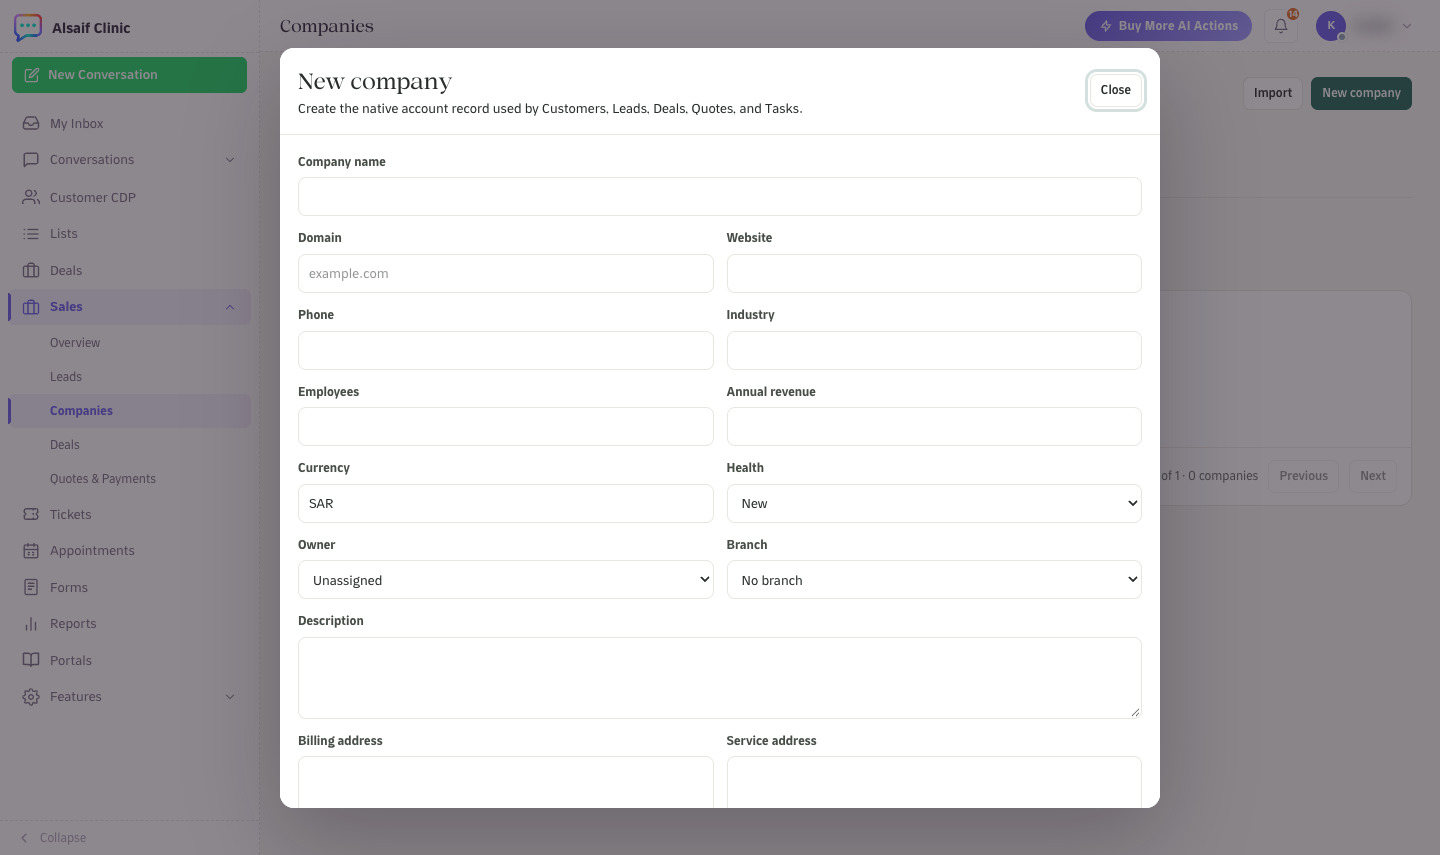Click the Lists icon in sidebar
The height and width of the screenshot is (855, 1440).
31,233
